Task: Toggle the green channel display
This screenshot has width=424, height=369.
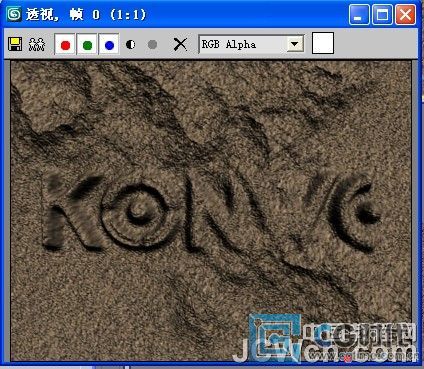Action: (x=87, y=45)
